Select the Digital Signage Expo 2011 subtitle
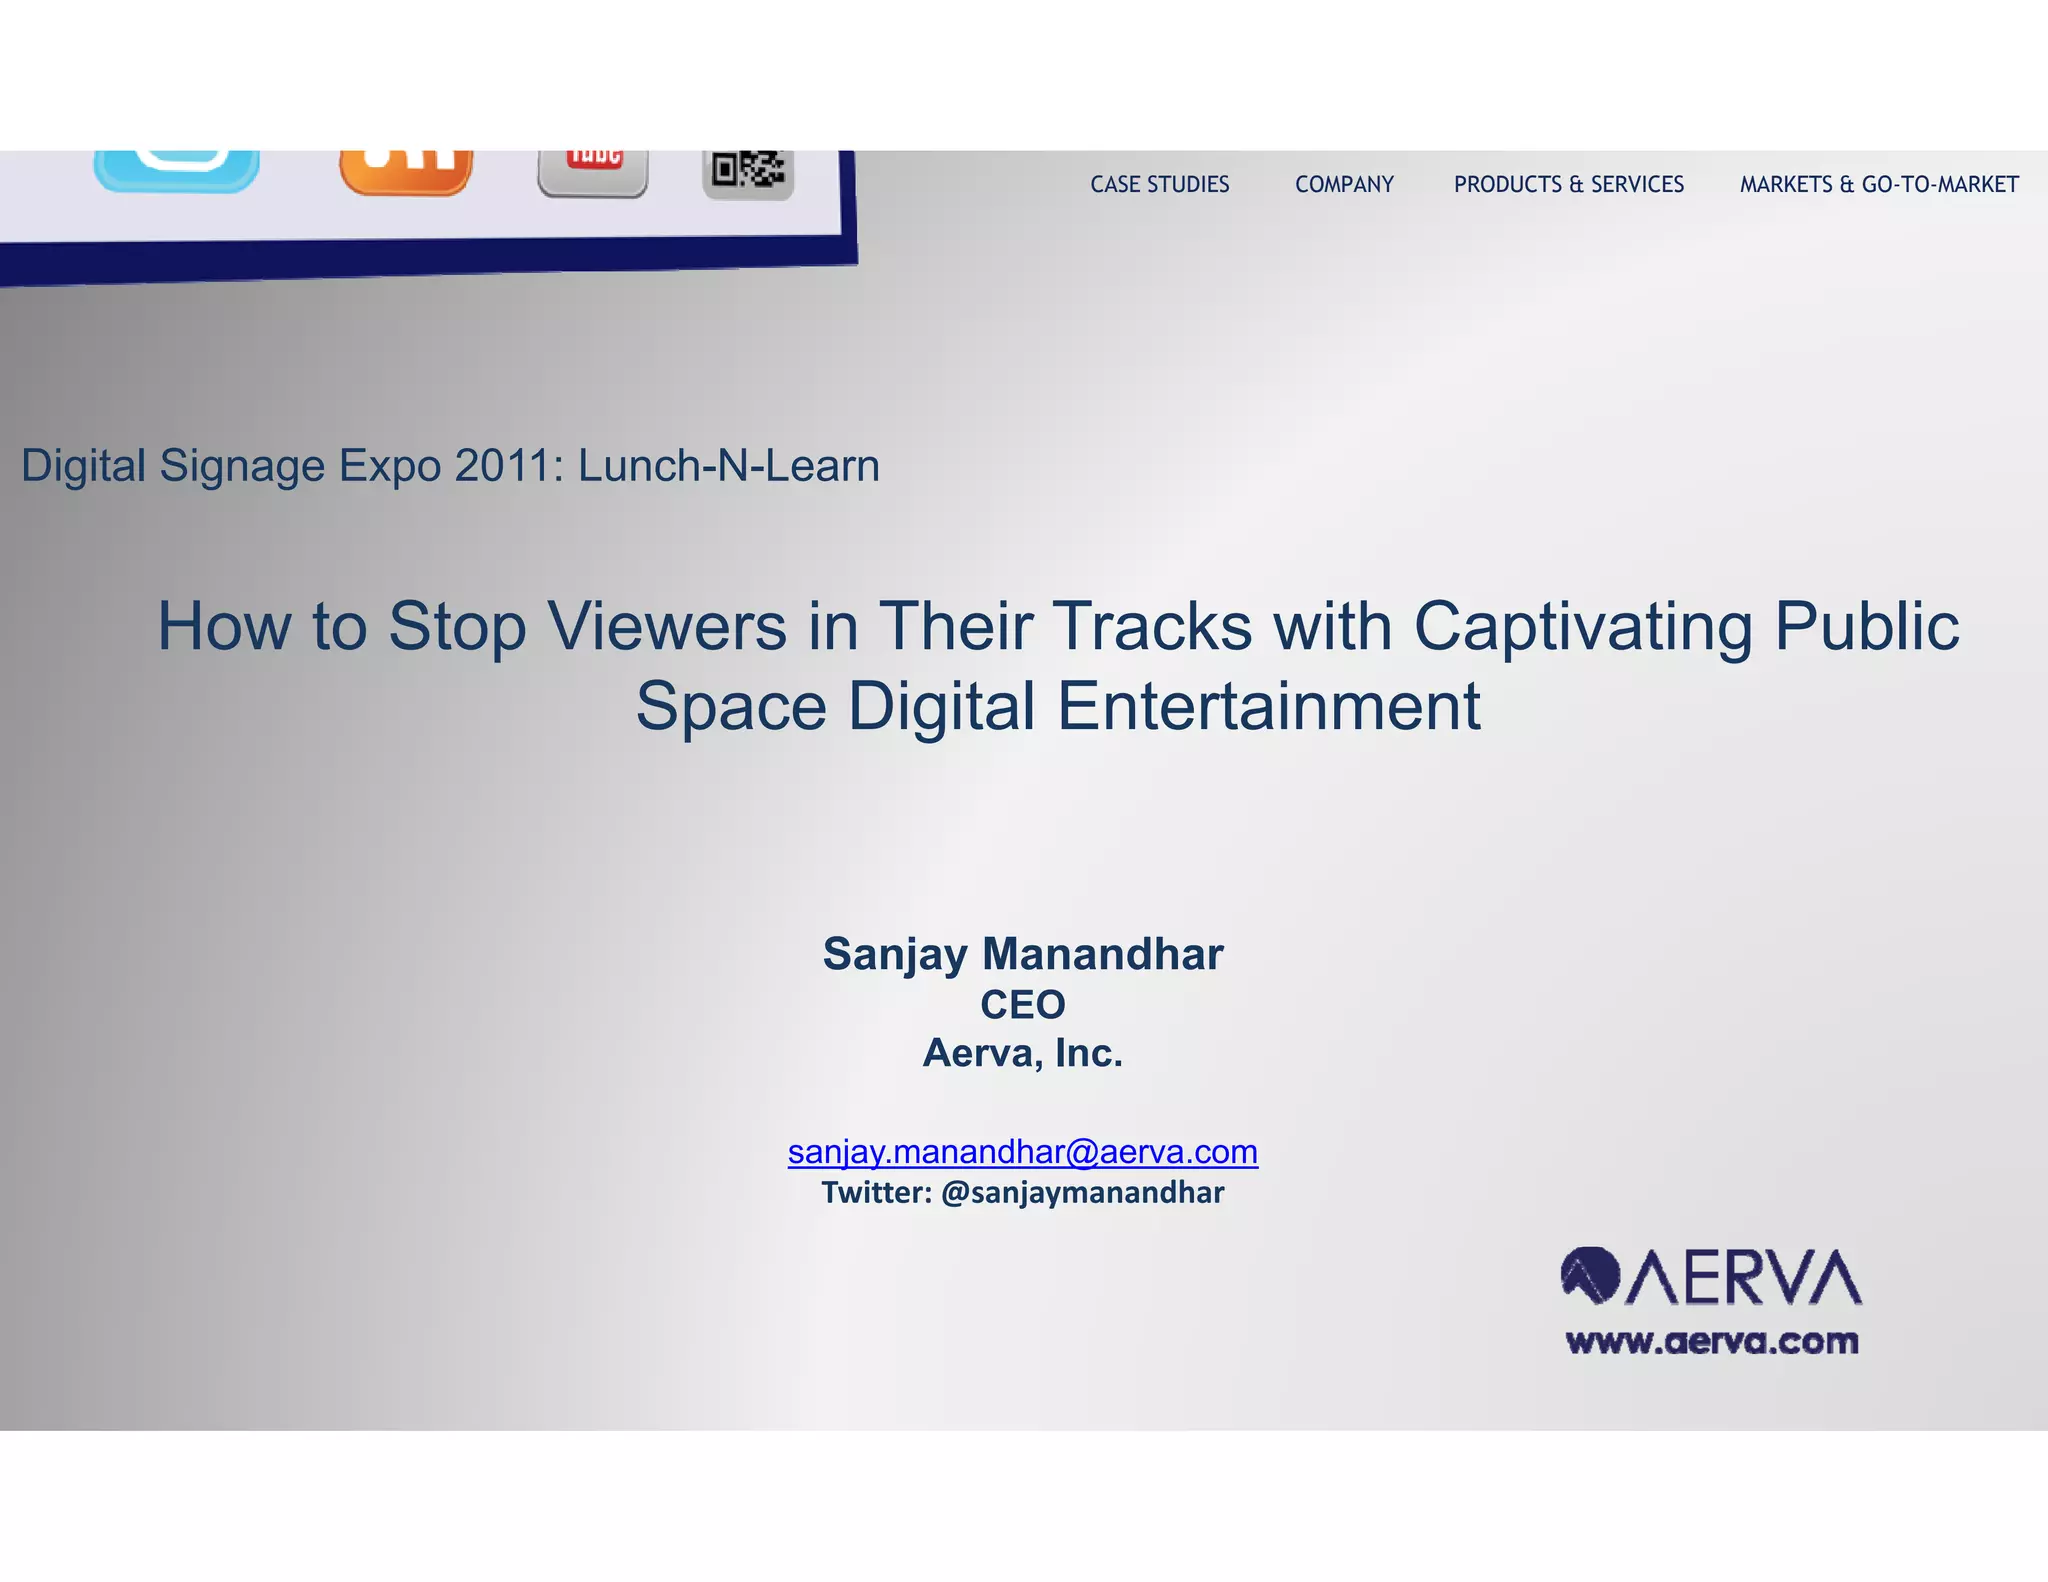This screenshot has height=1582, width=2048. (450, 466)
